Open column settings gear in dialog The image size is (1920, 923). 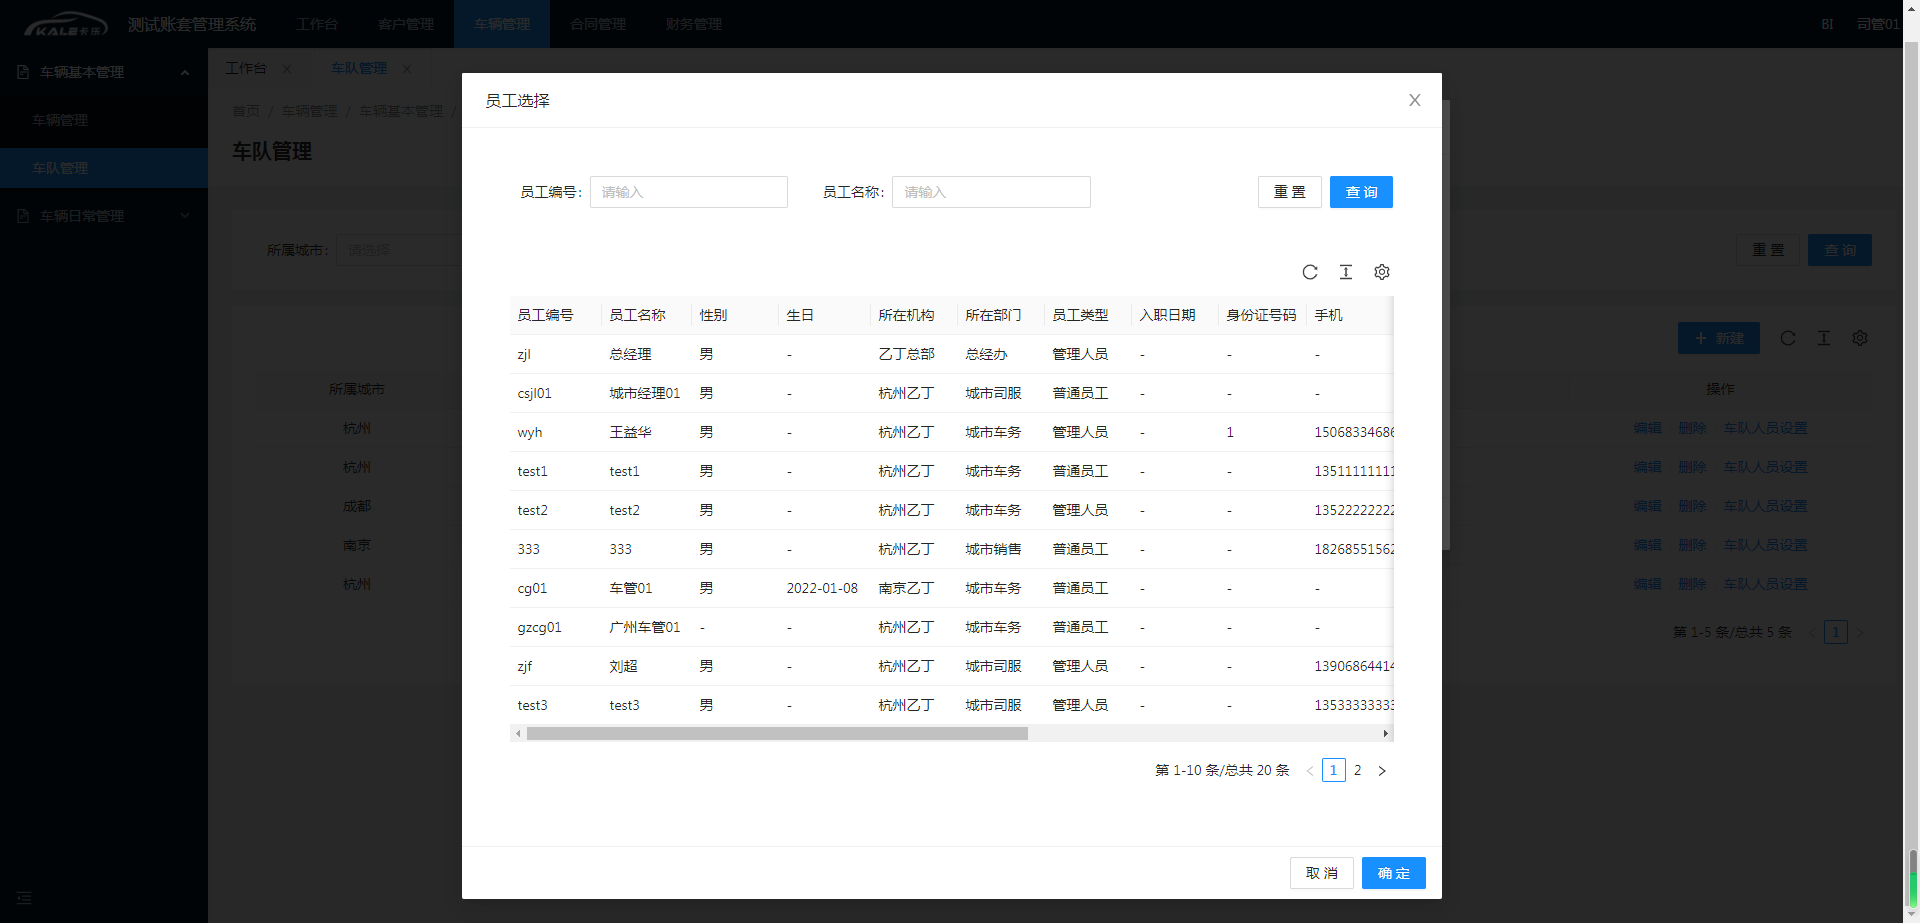tap(1382, 272)
